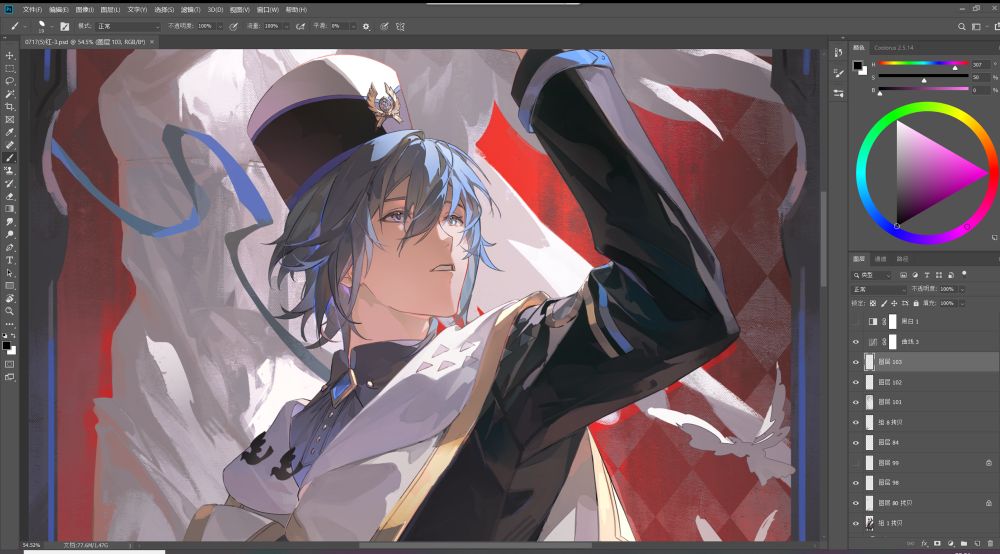Select the Crop tool
The width and height of the screenshot is (1000, 554).
[x=10, y=107]
